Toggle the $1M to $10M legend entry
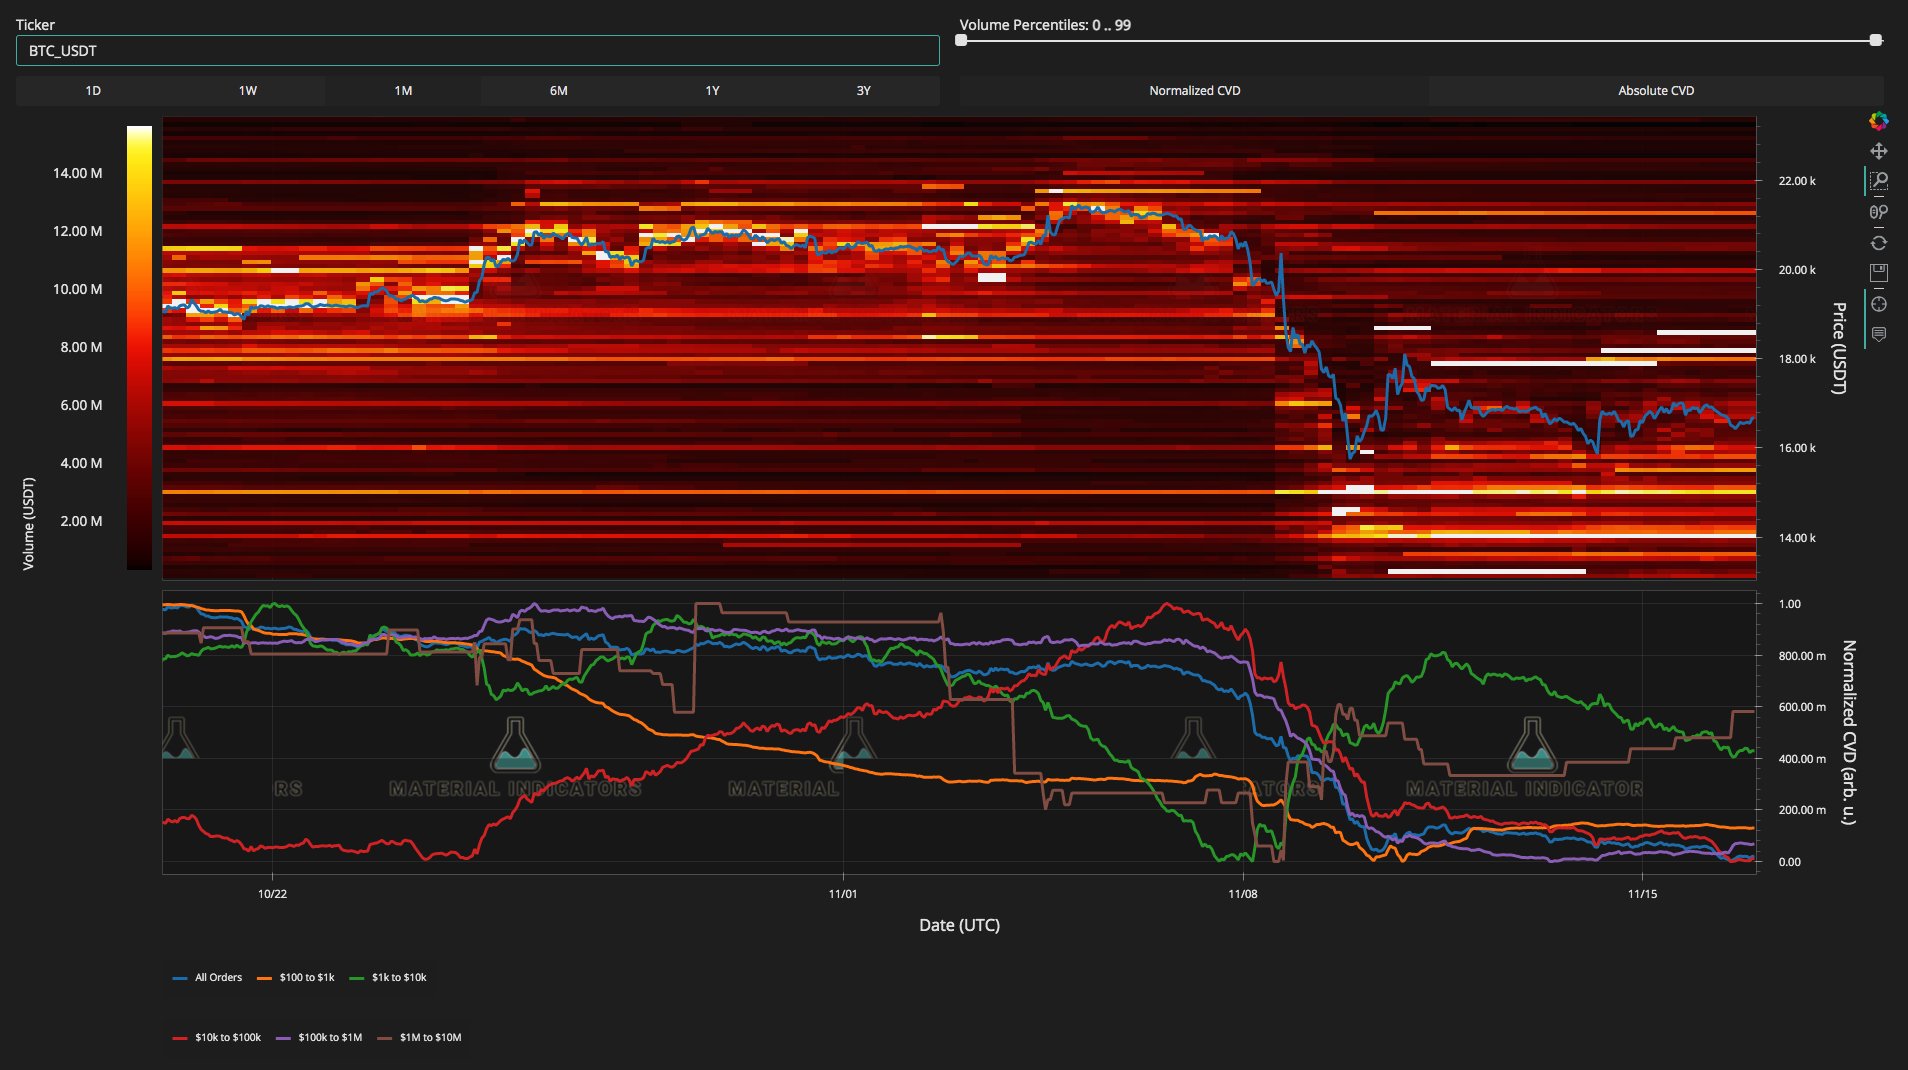1908x1070 pixels. coord(419,1037)
